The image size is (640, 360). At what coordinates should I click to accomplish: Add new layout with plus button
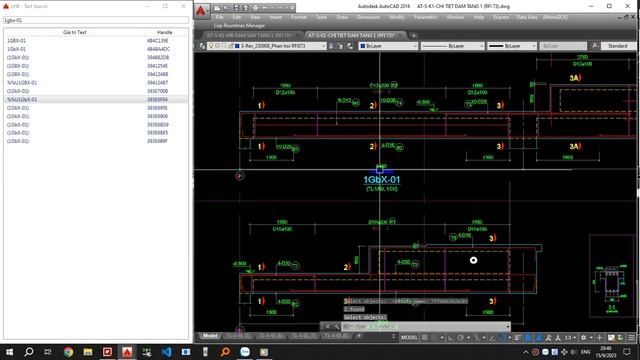[359, 336]
